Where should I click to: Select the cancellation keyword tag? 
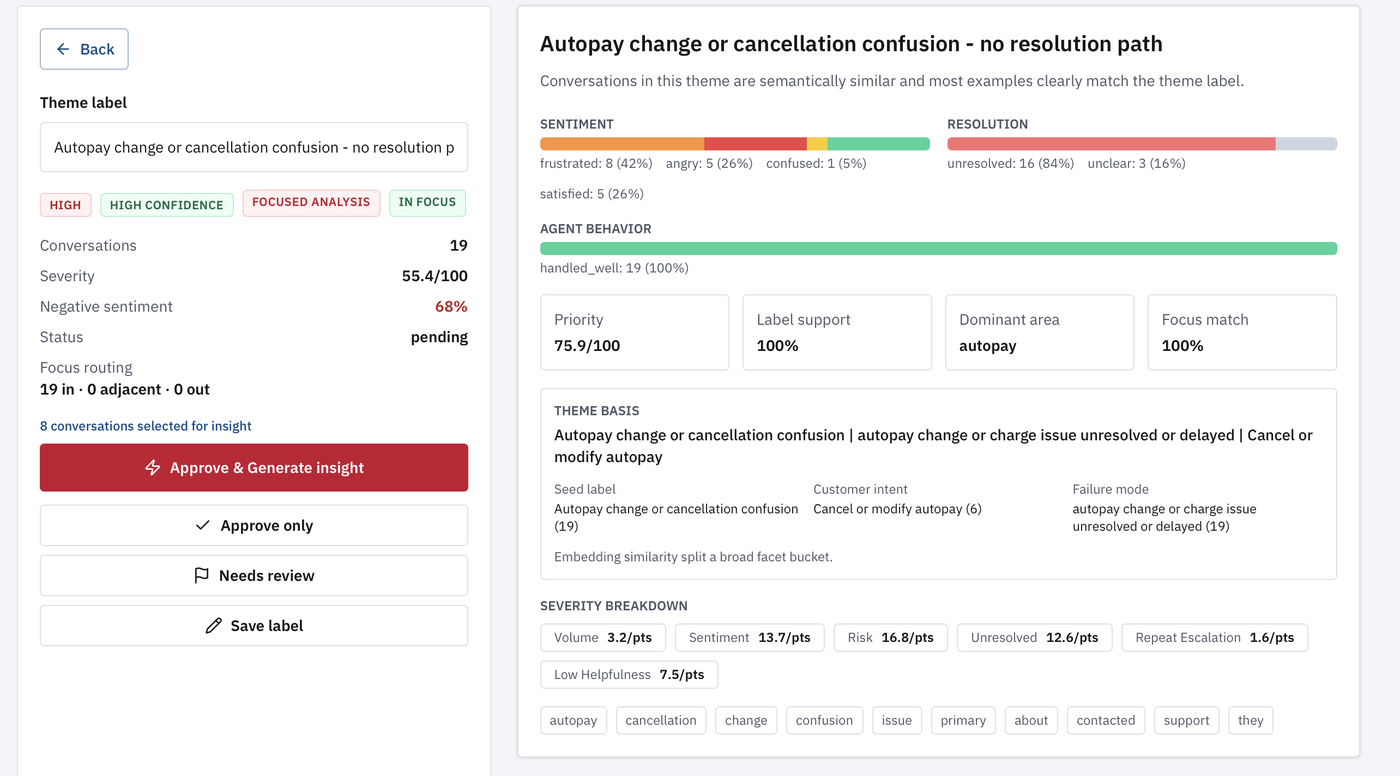[x=661, y=720]
